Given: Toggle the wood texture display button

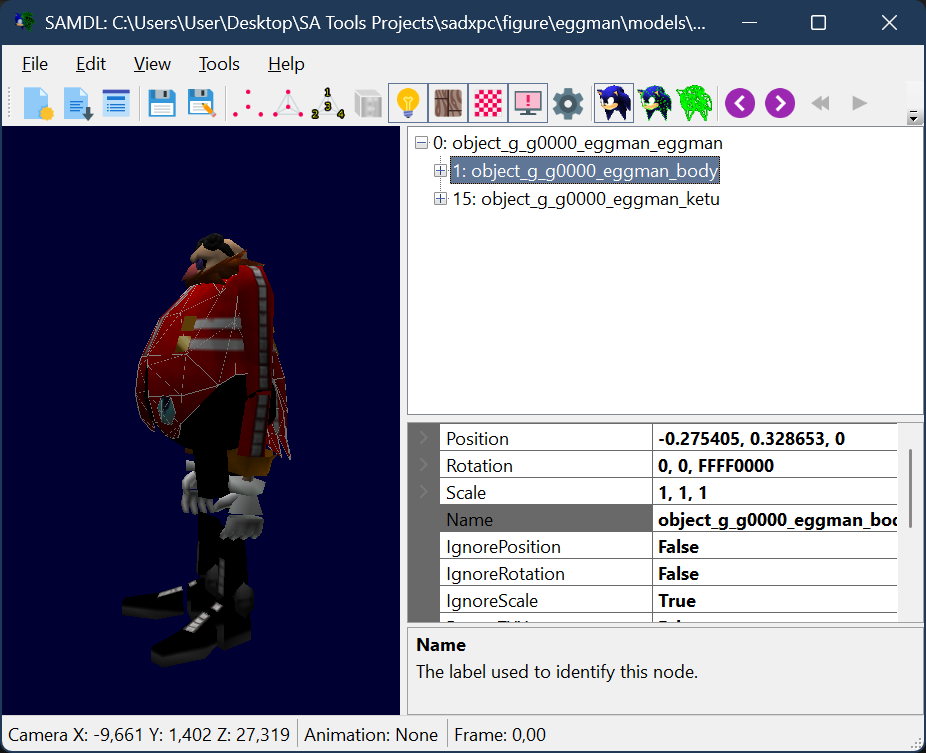Looking at the screenshot, I should click(x=447, y=103).
